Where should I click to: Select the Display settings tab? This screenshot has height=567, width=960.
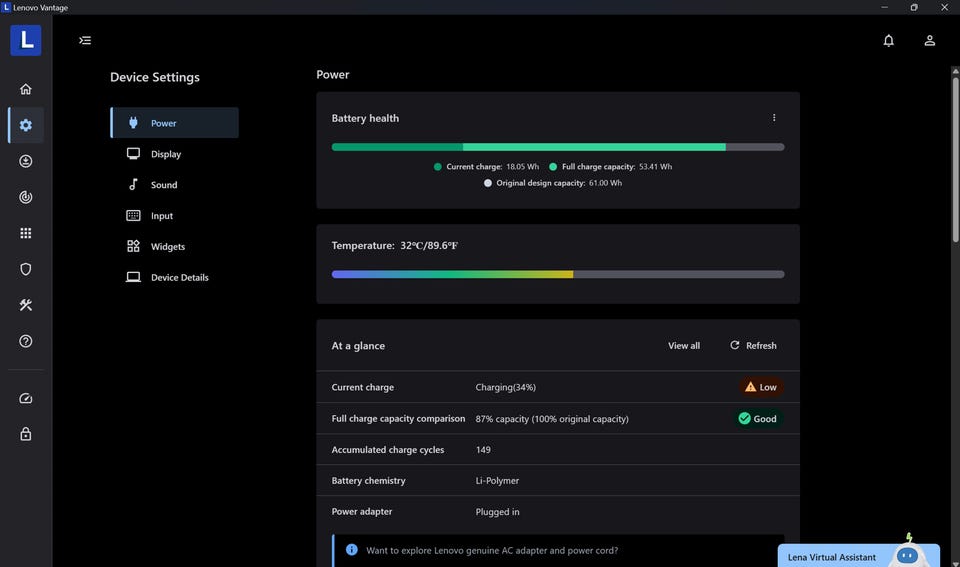coord(166,154)
